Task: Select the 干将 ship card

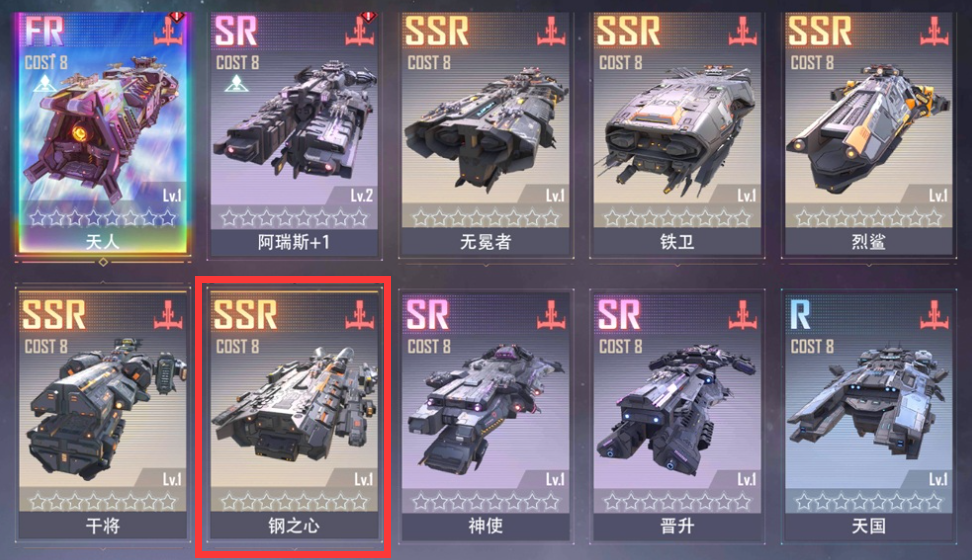Action: tap(103, 415)
